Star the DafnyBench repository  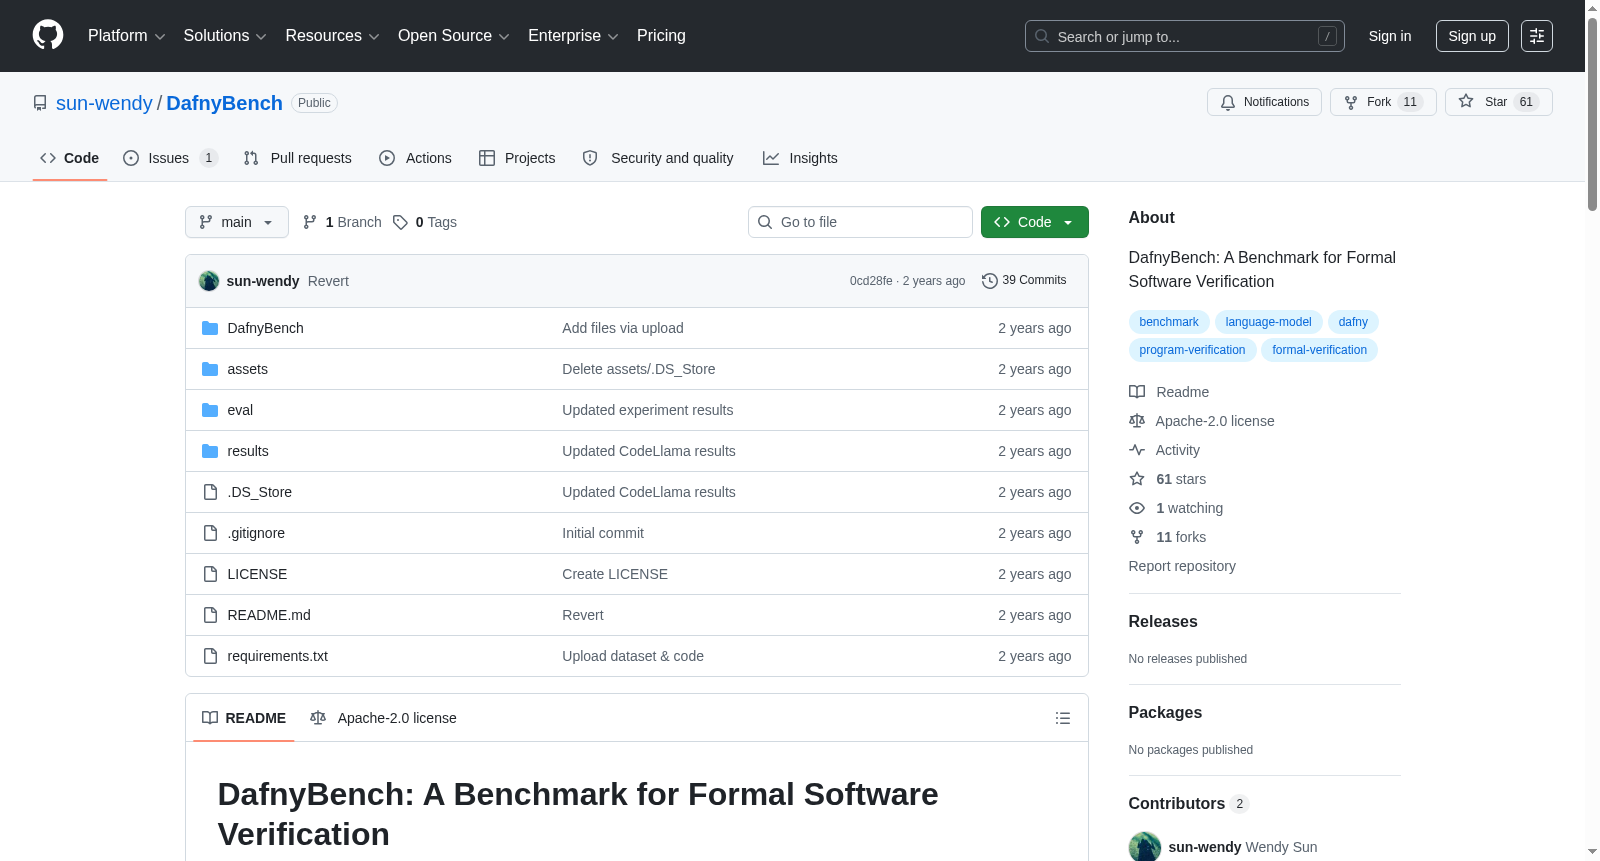[x=1498, y=102]
